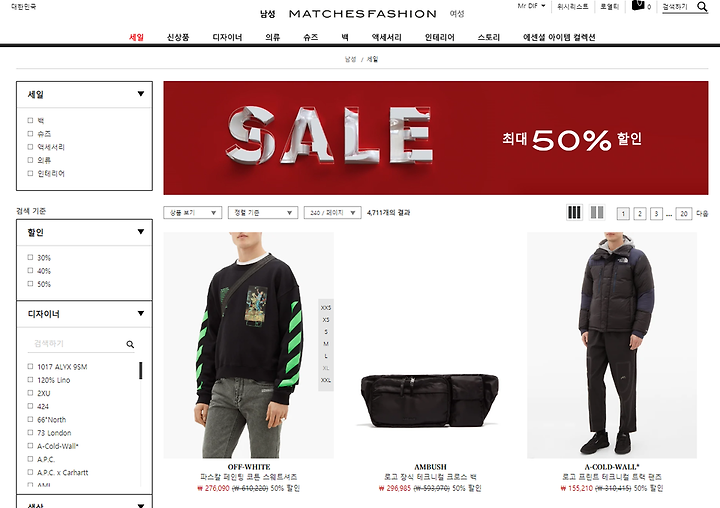This screenshot has width=720, height=508.
Task: Check the 50% discount filter
Action: [30, 284]
